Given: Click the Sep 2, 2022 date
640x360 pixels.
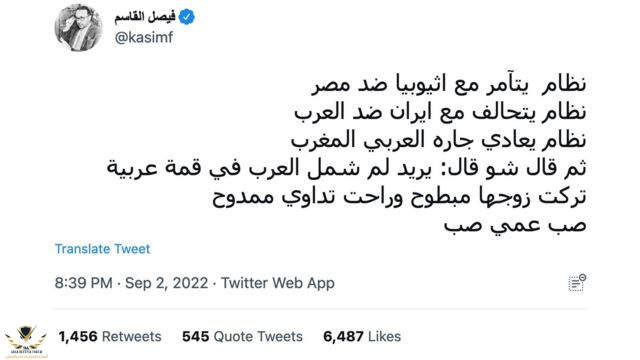Looking at the screenshot, I should [167, 283].
